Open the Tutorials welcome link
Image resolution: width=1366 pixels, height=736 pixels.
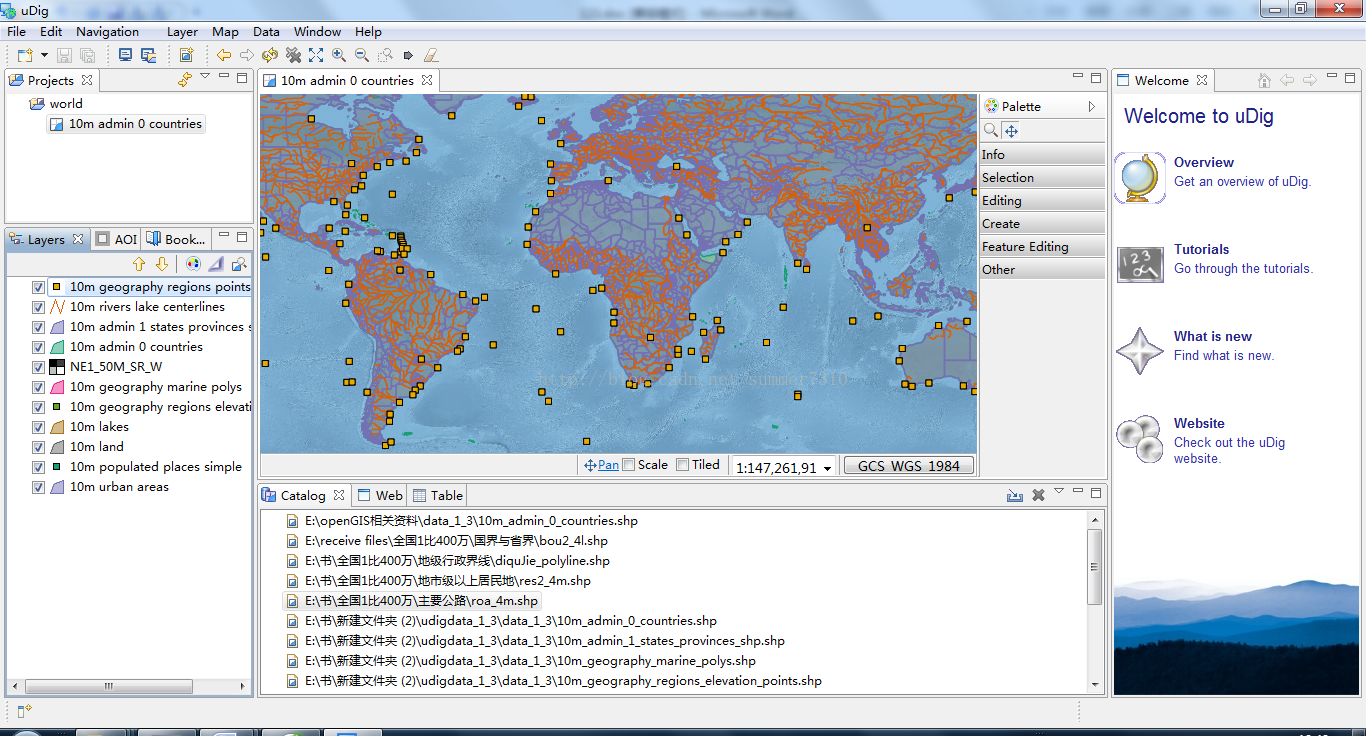click(x=1202, y=249)
